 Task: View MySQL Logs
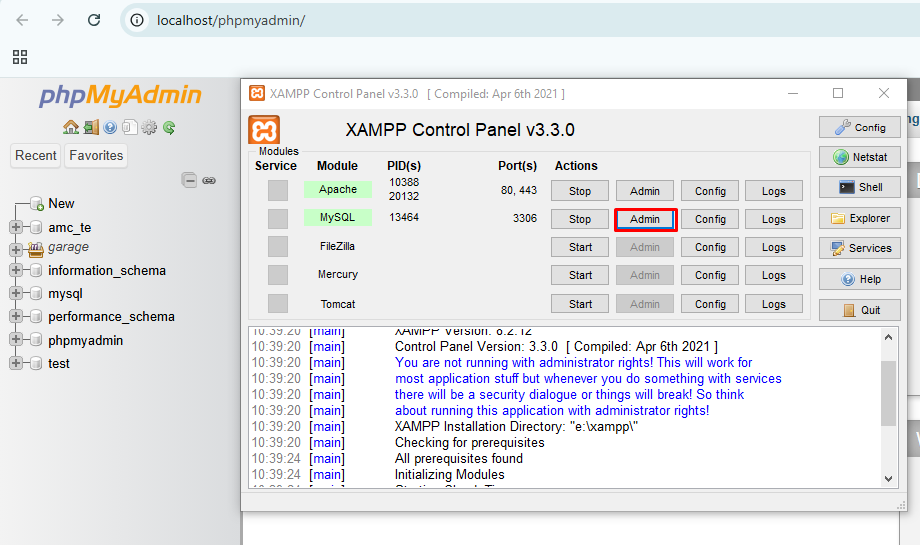(774, 219)
